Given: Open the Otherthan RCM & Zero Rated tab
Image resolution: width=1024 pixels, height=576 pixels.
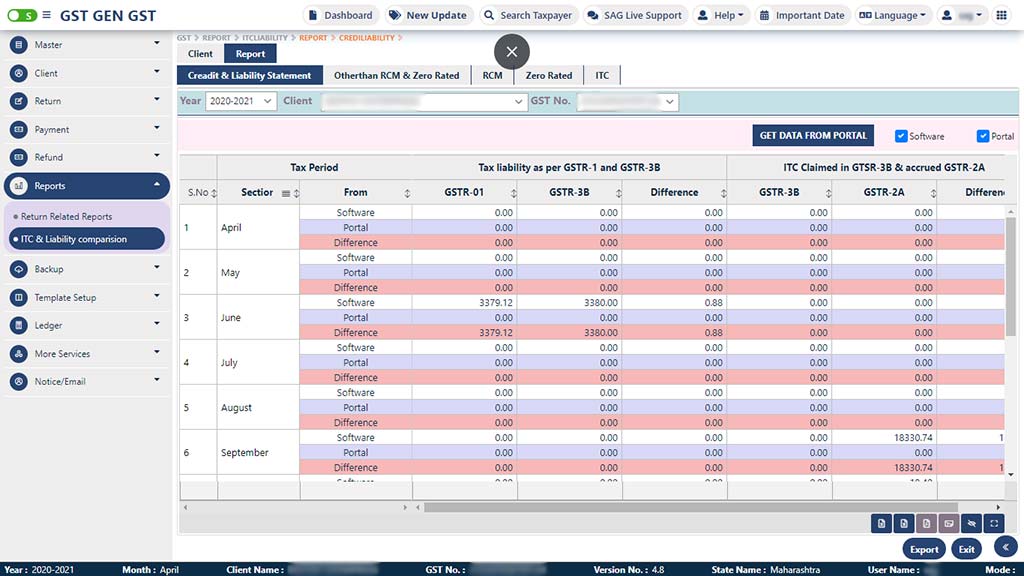Looking at the screenshot, I should coord(396,75).
